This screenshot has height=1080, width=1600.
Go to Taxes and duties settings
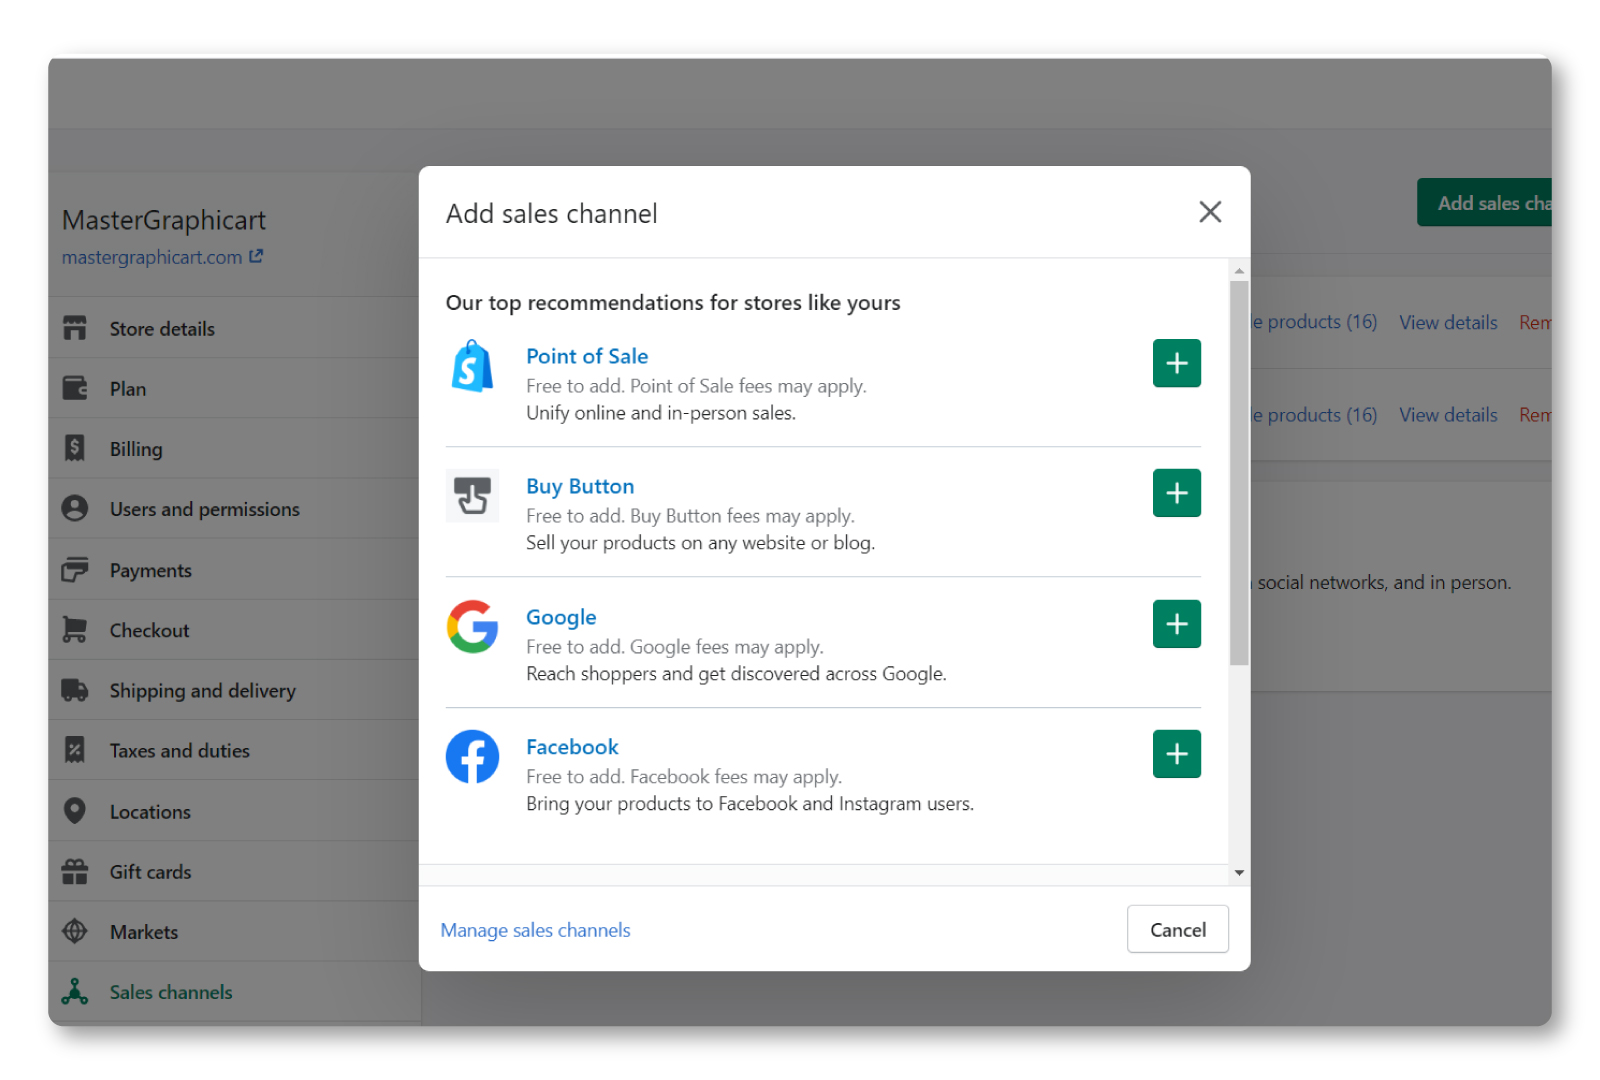point(234,750)
